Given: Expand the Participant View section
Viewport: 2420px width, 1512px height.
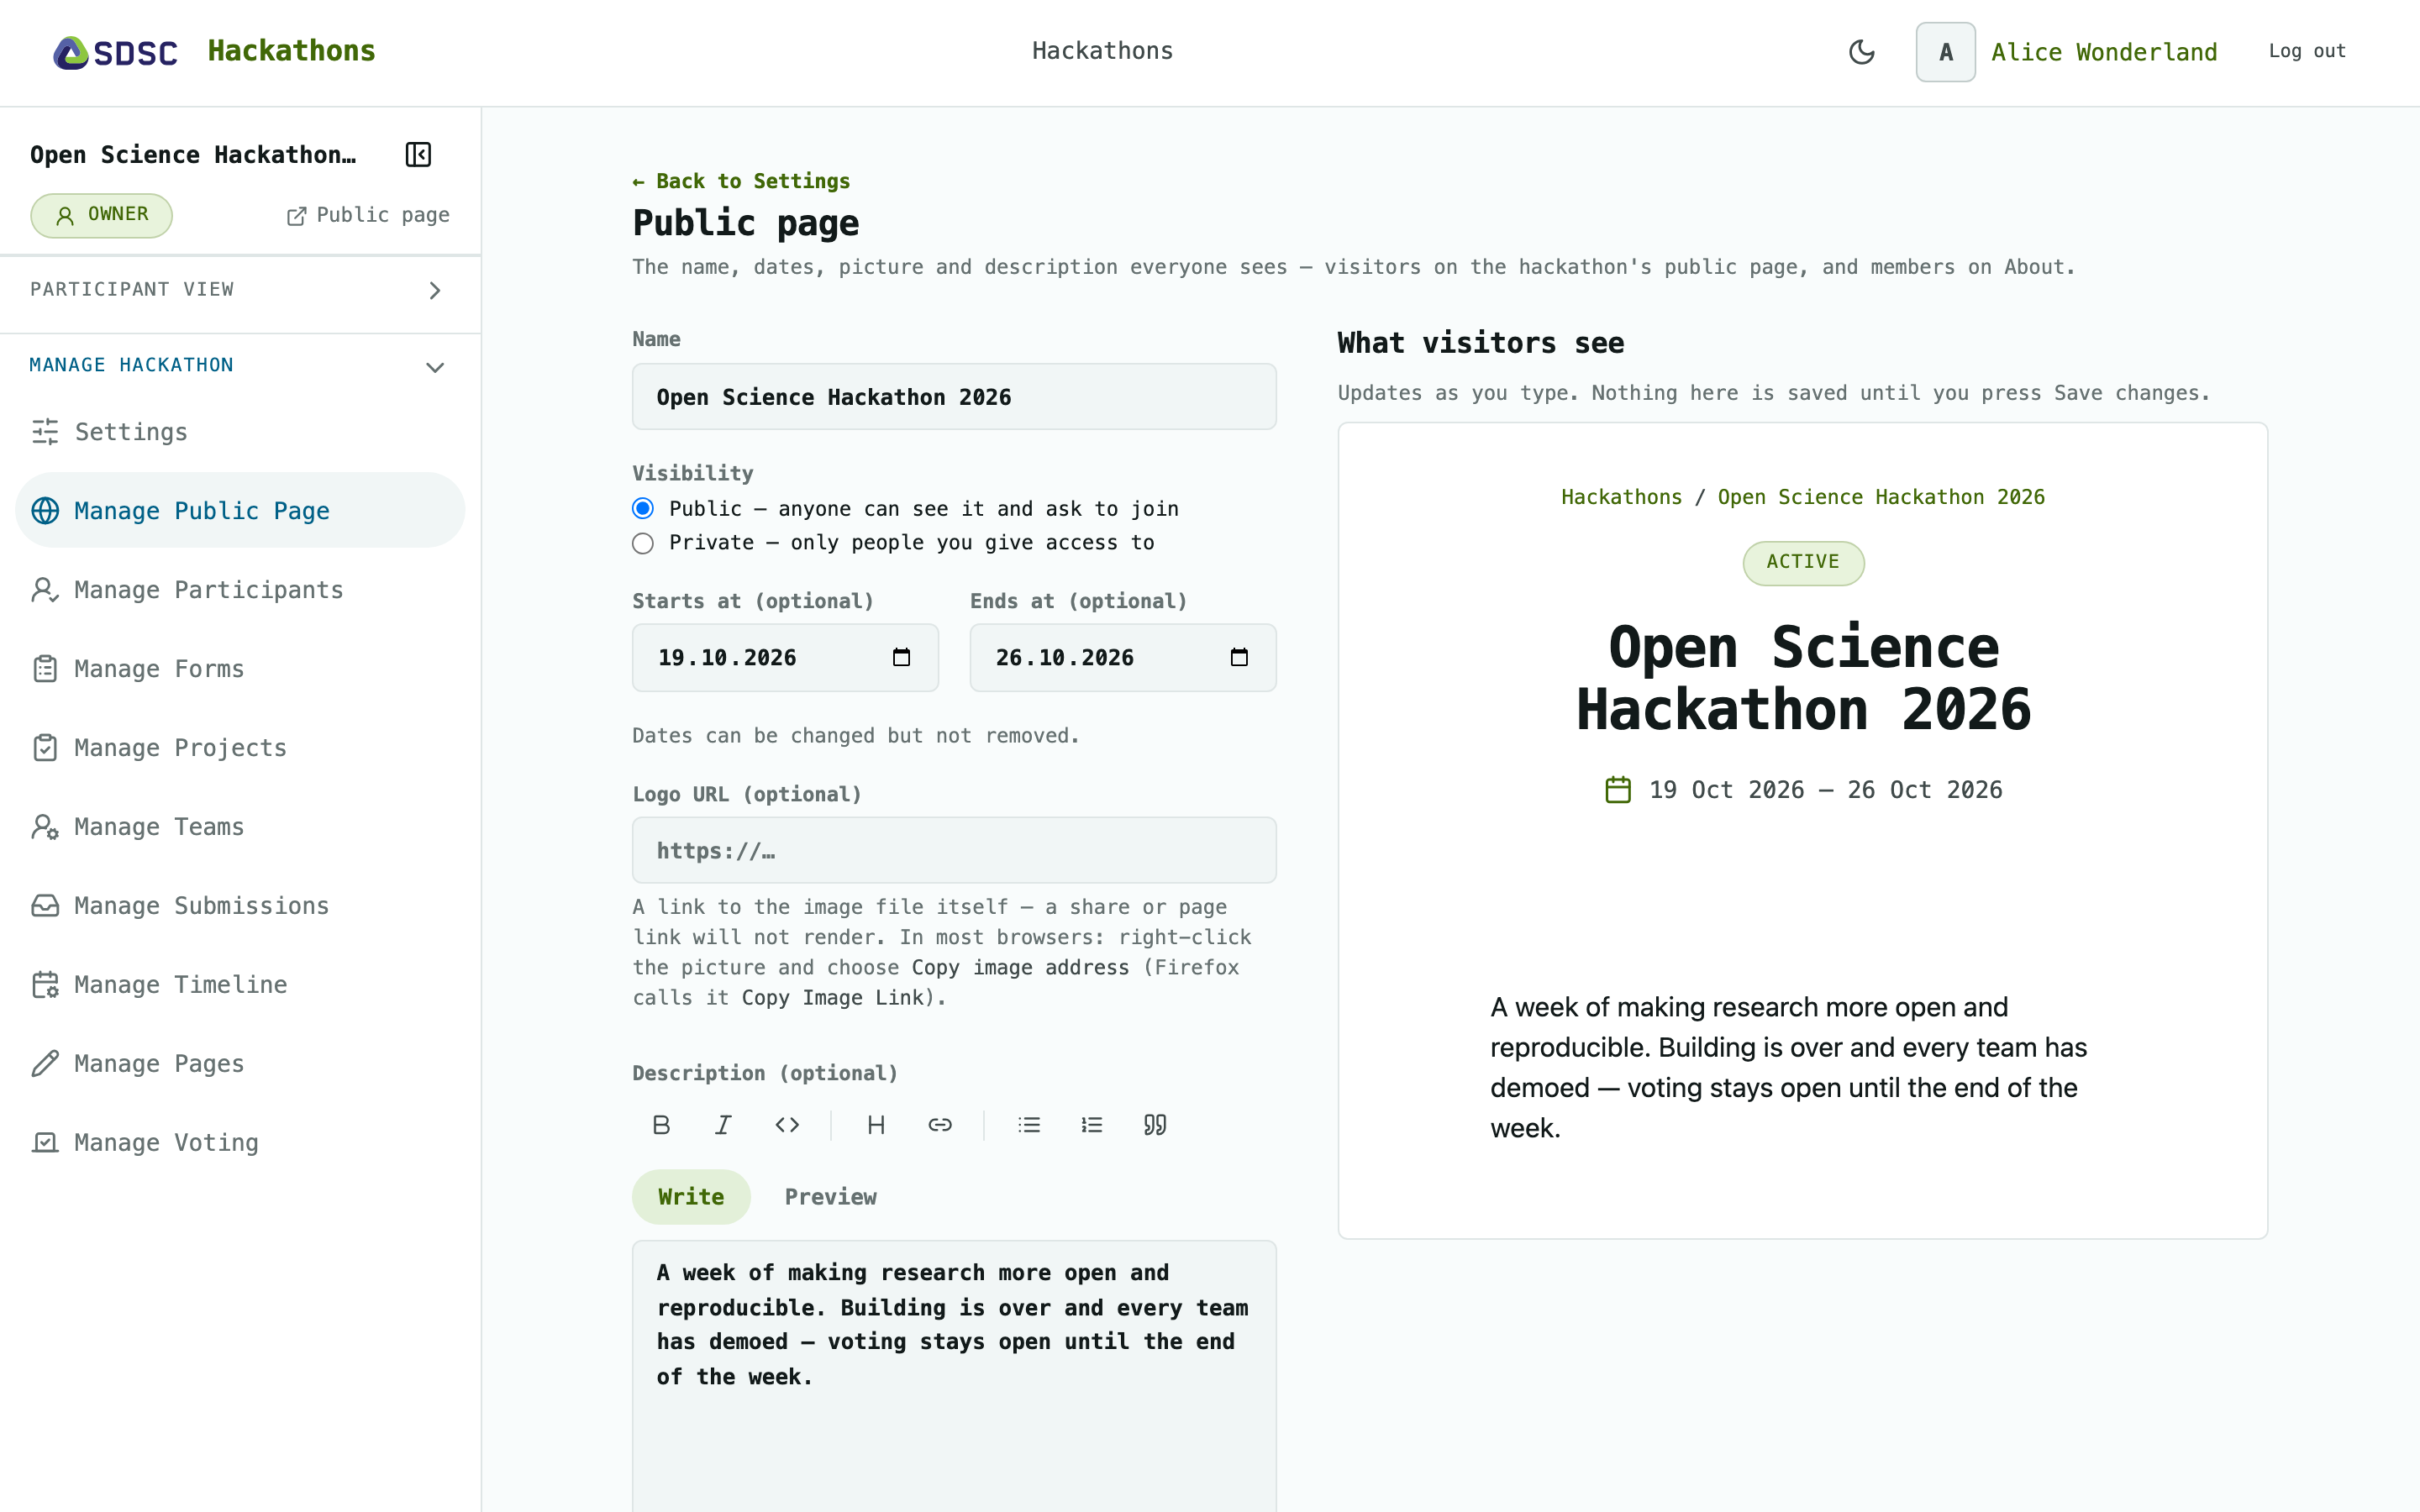Looking at the screenshot, I should click(x=240, y=290).
